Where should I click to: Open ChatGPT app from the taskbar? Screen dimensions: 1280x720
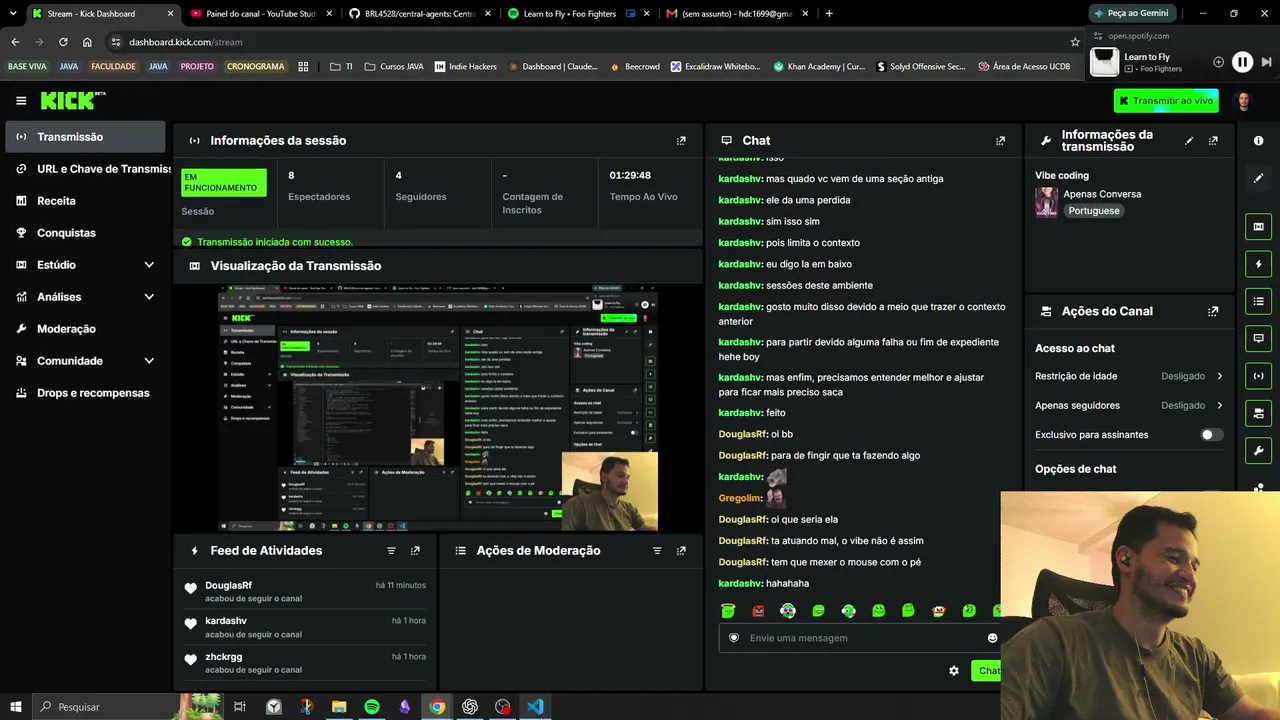470,707
